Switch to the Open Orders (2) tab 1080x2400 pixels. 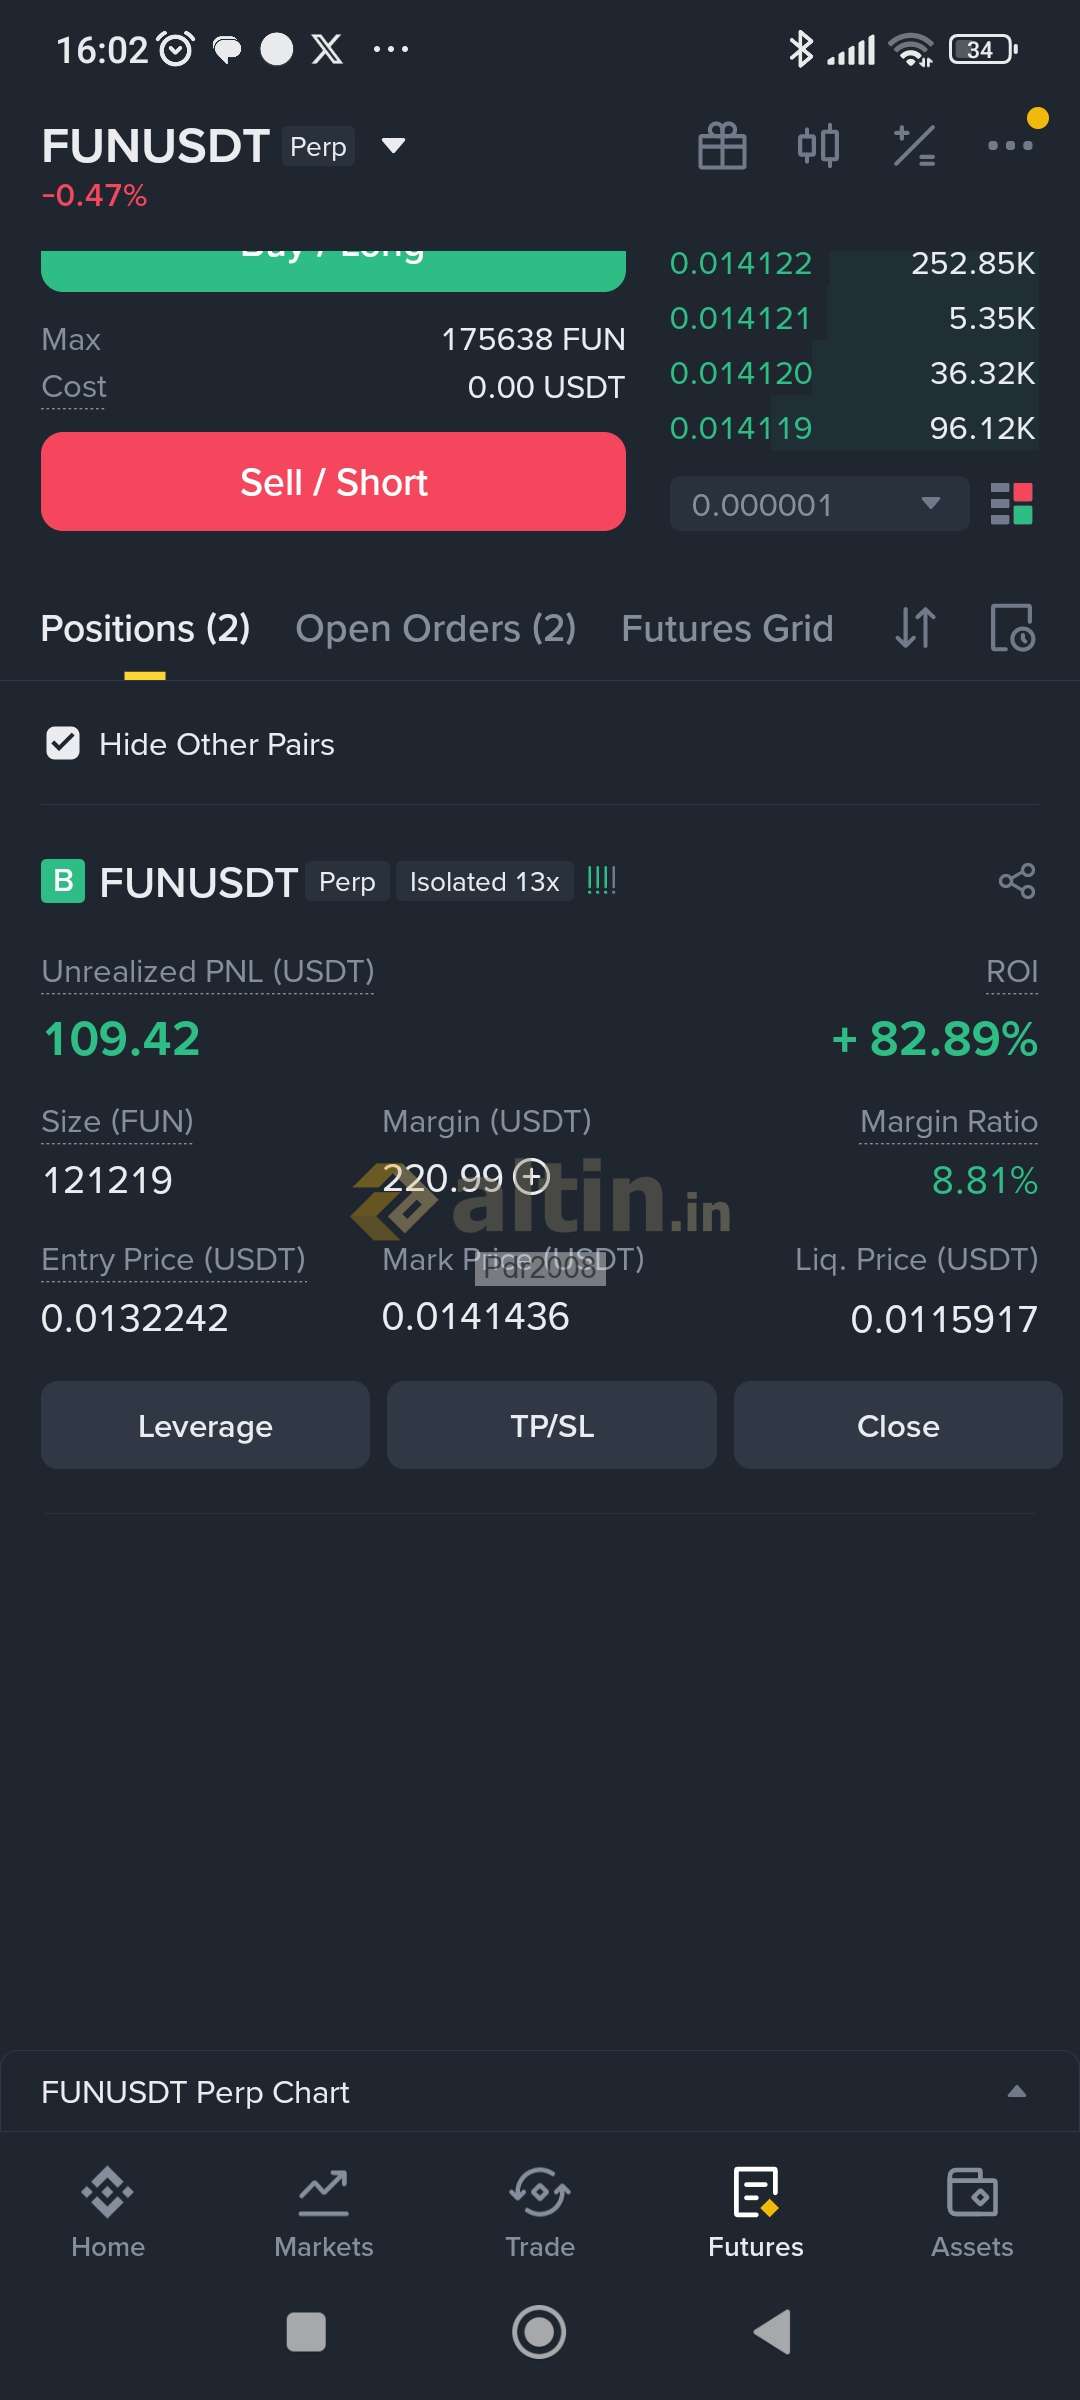(435, 628)
